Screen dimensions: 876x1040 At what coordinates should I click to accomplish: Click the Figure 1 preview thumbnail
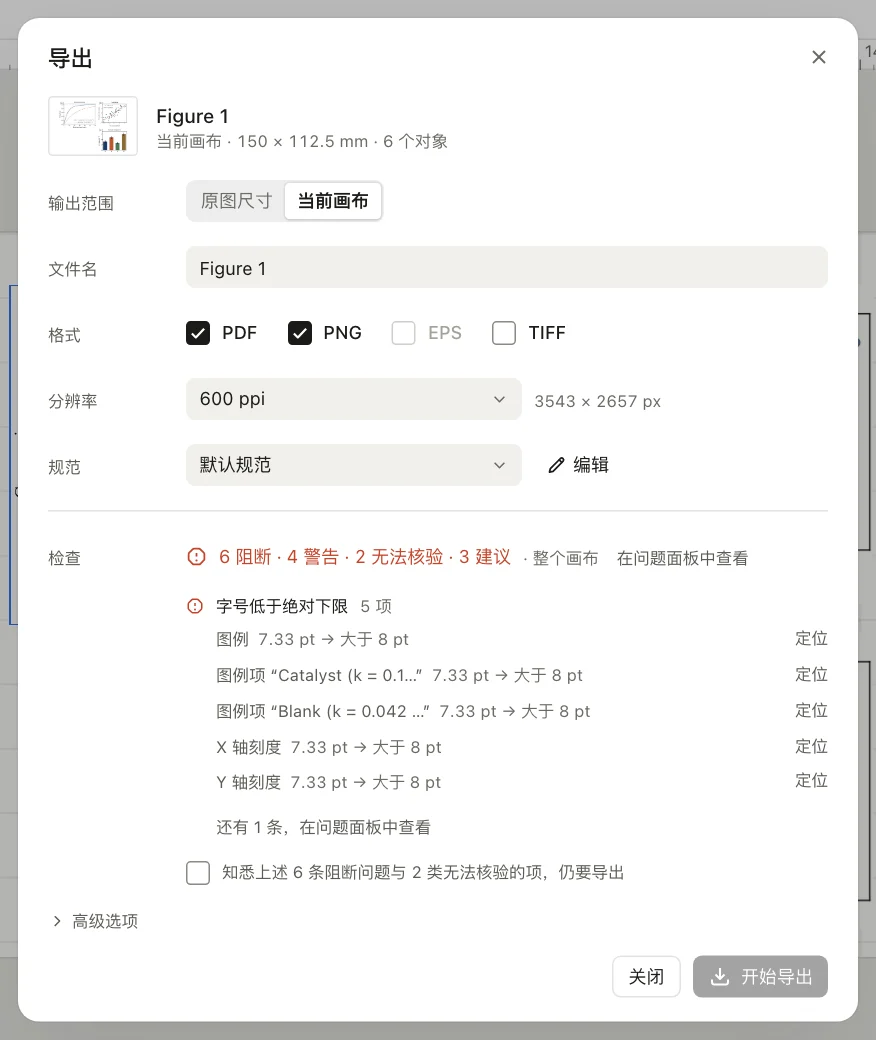[93, 126]
